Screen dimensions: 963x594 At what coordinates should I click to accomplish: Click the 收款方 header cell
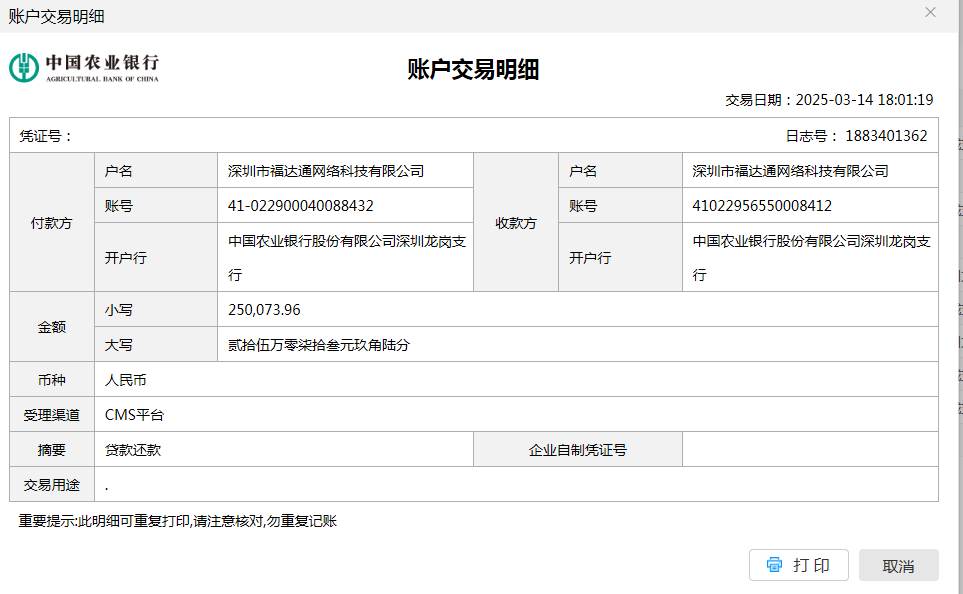click(x=516, y=222)
